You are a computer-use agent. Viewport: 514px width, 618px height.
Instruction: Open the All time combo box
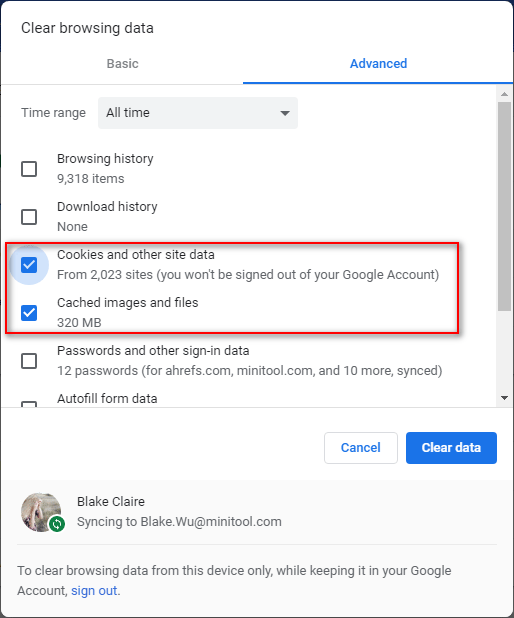tap(198, 113)
